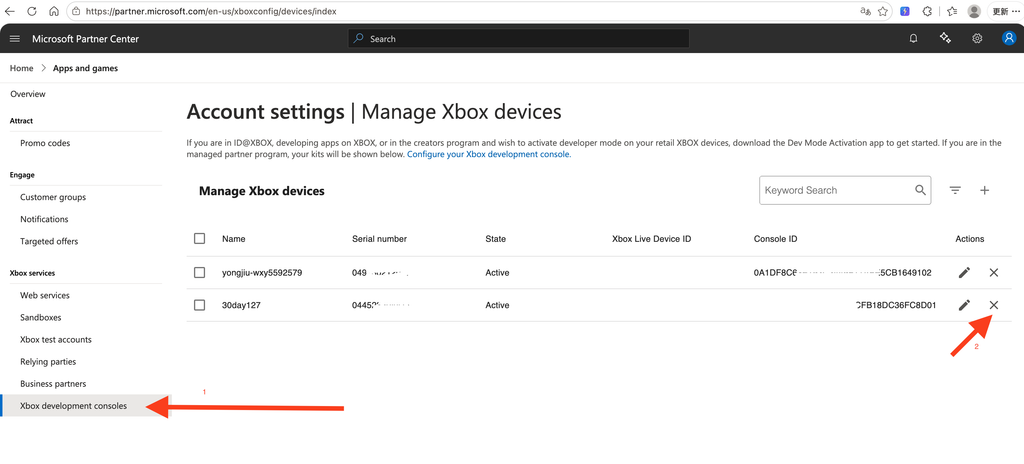
Task: Go to Home breadcrumb
Action: [x=22, y=68]
